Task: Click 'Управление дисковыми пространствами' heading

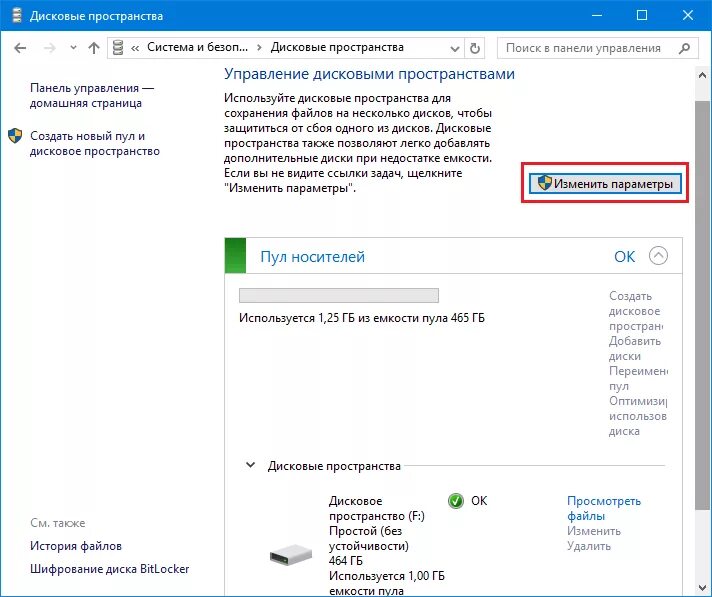Action: click(369, 74)
